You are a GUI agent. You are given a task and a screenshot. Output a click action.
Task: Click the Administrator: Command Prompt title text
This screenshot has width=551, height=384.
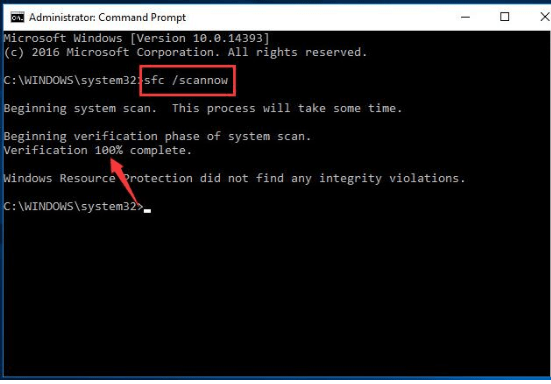coord(107,17)
